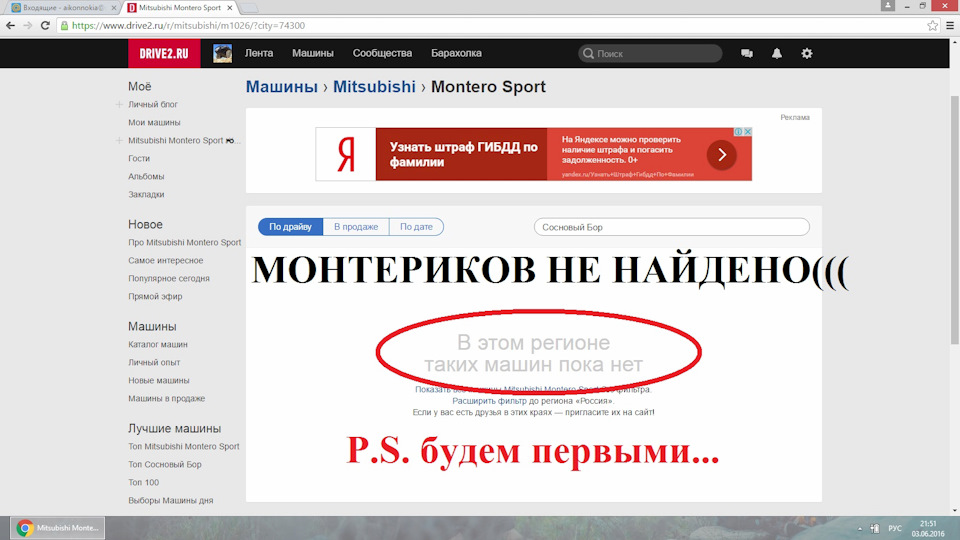Select the По дате sorting tab

416,227
